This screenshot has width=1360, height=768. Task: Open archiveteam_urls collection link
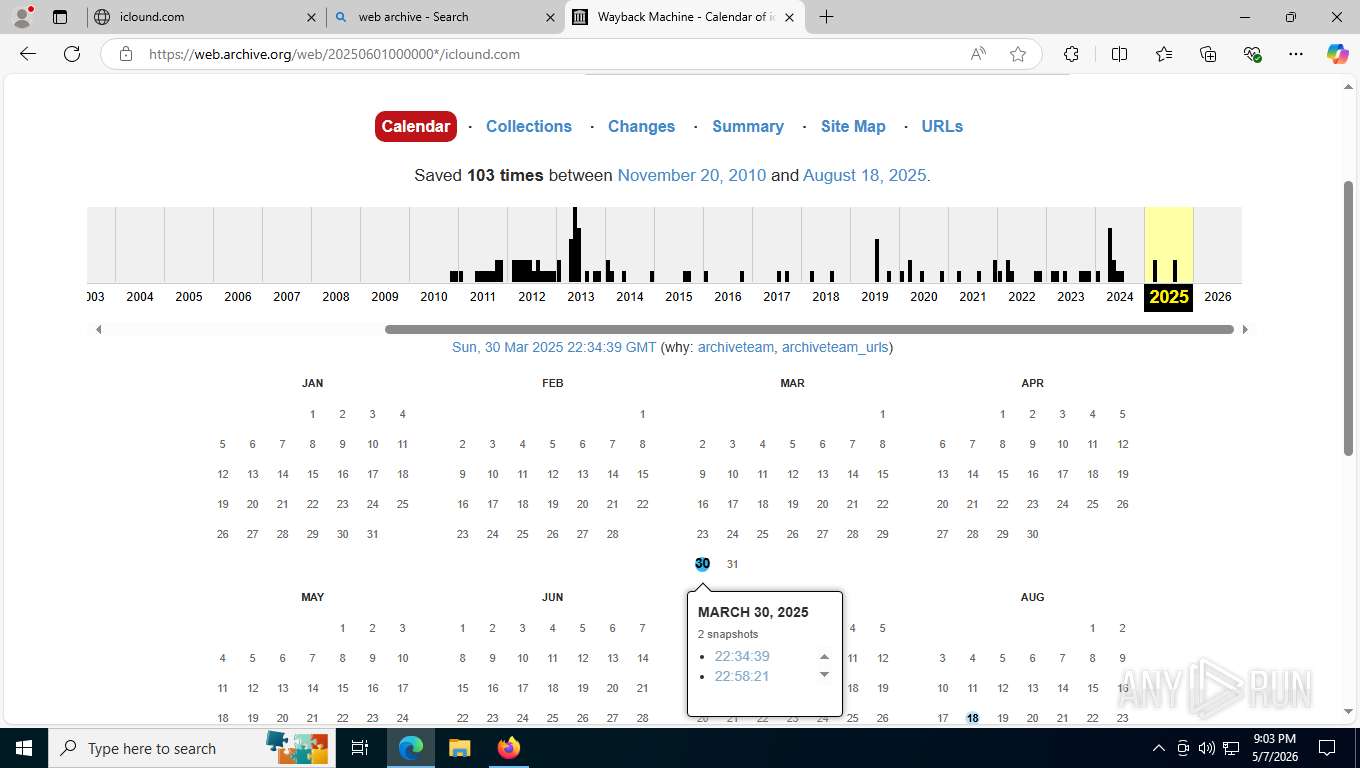click(835, 347)
